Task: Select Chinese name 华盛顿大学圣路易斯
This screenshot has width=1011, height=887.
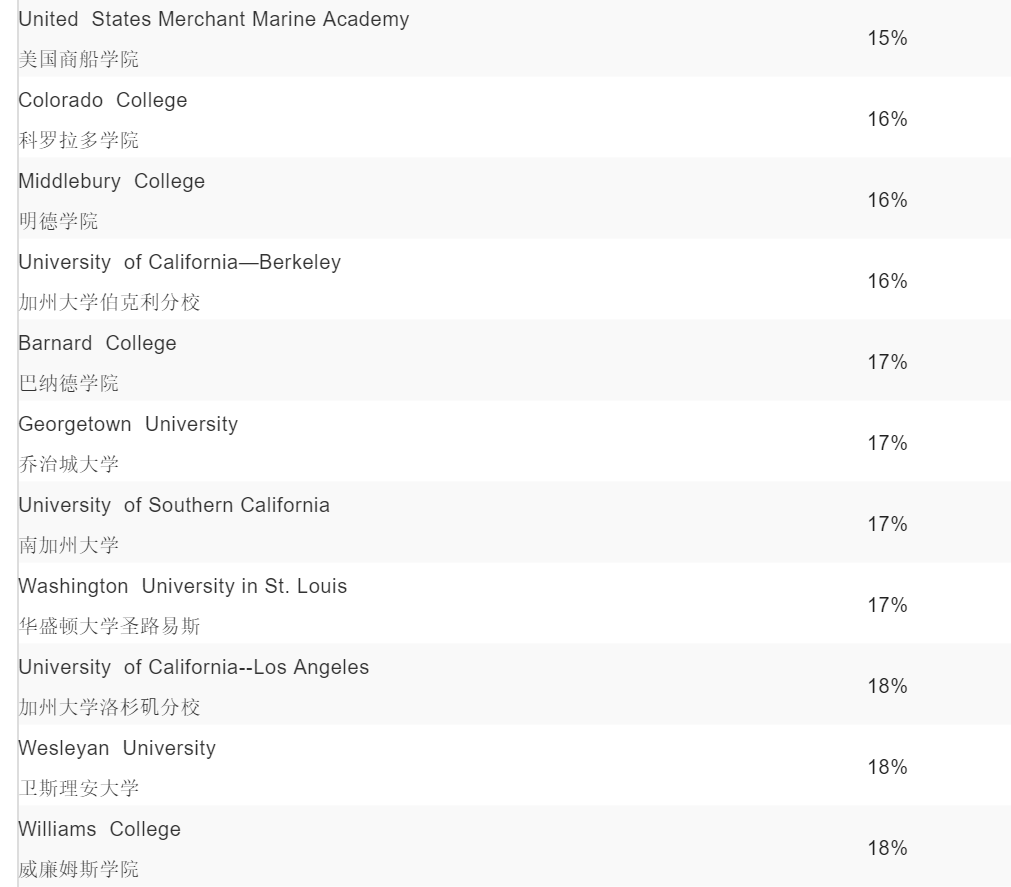Action: click(x=109, y=626)
